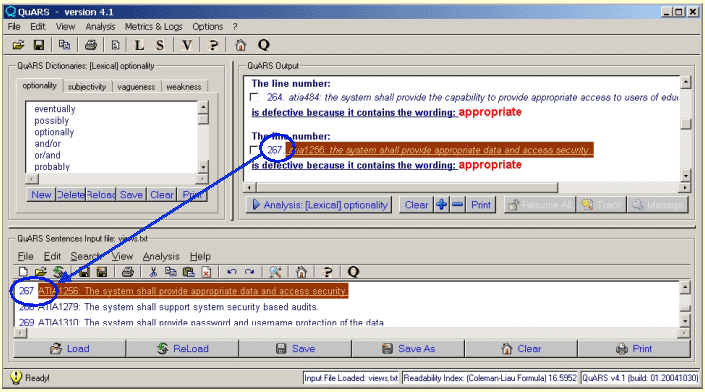The width and height of the screenshot is (705, 392).
Task: Run Syntactic analysis with the S icon
Action: (x=160, y=45)
